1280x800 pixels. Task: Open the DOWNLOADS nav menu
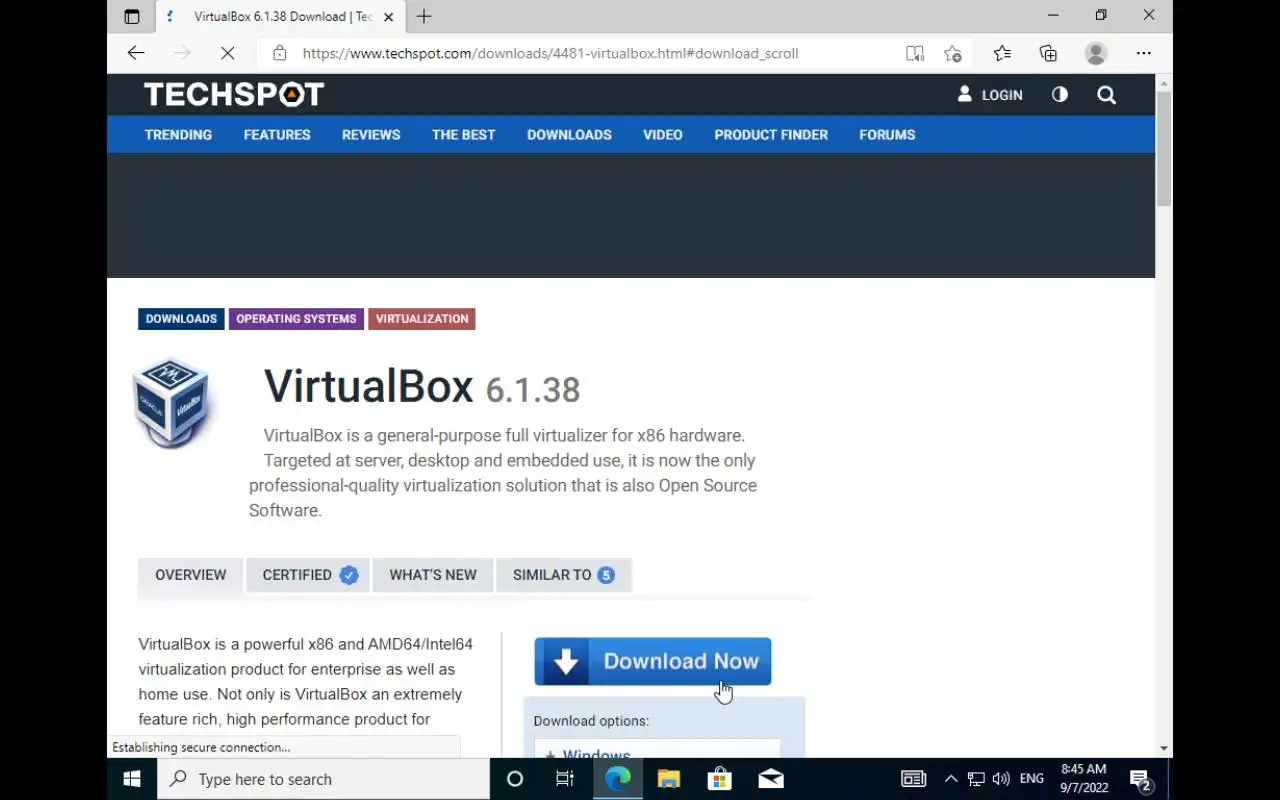pos(569,134)
